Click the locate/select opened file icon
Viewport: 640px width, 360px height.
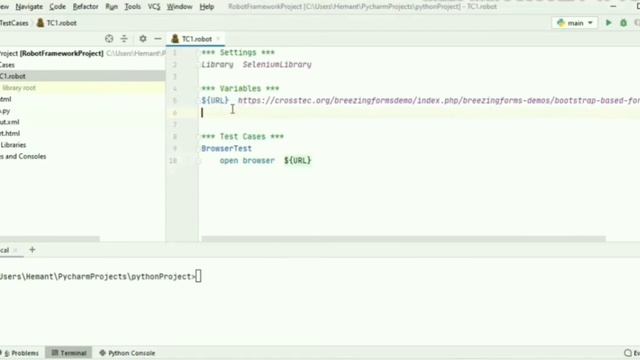coord(109,39)
